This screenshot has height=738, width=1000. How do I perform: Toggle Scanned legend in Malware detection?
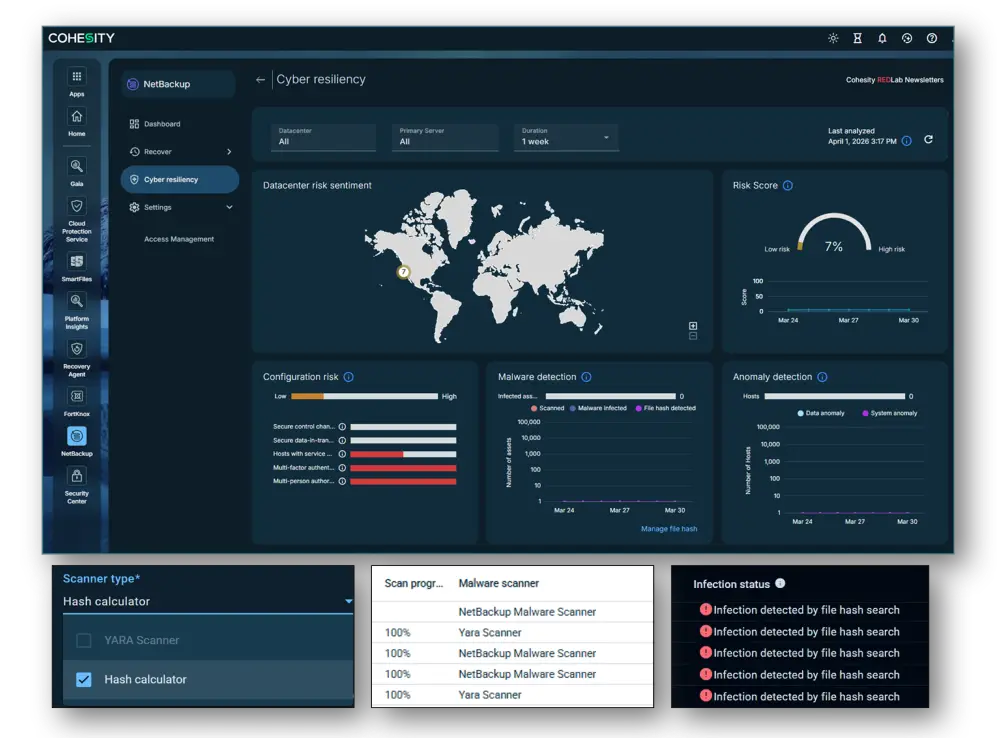pyautogui.click(x=548, y=408)
